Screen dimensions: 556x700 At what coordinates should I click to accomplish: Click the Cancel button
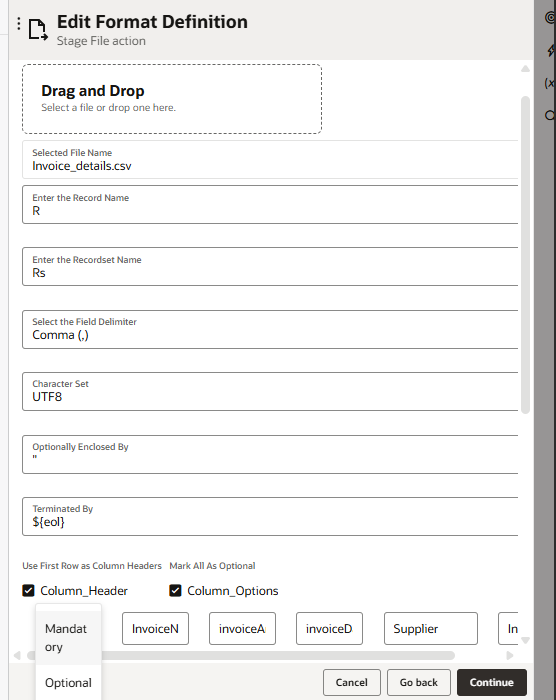pos(352,682)
